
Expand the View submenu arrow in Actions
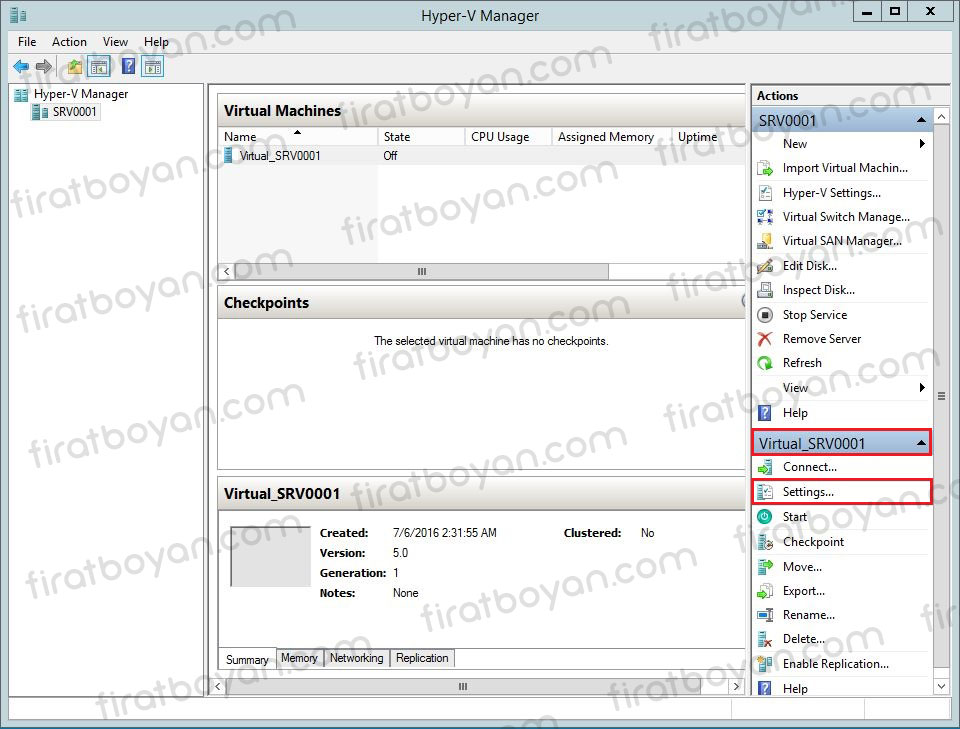[921, 387]
